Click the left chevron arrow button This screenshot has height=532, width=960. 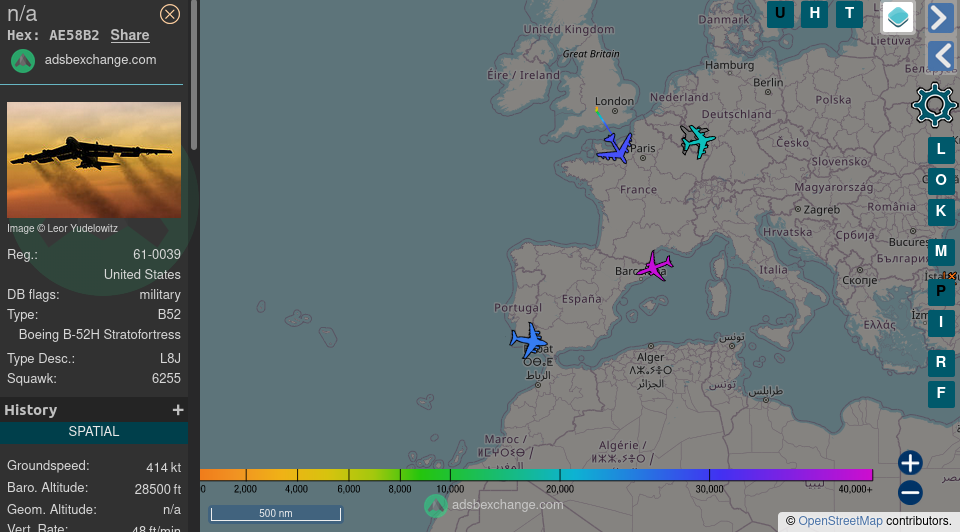click(x=941, y=56)
